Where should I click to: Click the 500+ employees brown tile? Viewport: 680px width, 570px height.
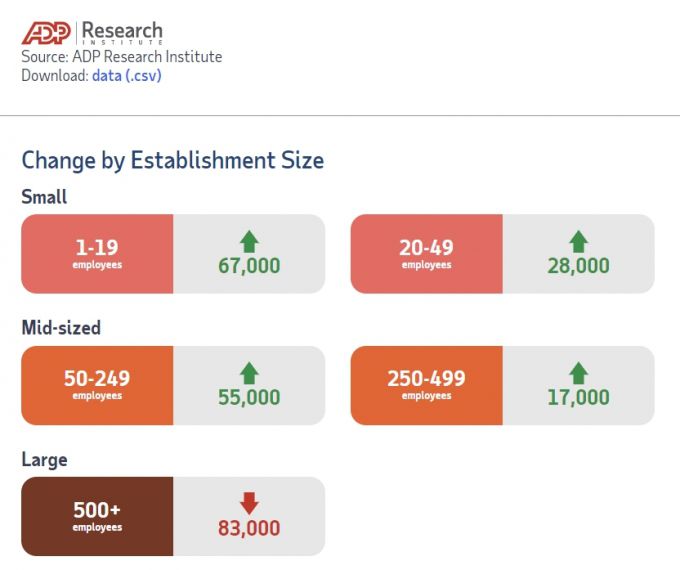(97, 516)
